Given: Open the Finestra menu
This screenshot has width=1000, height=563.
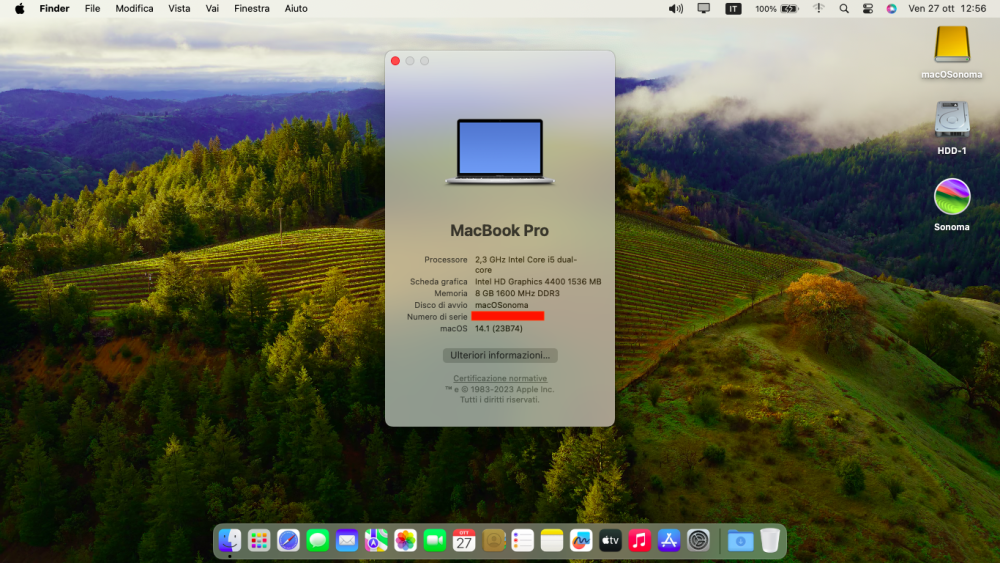Looking at the screenshot, I should coord(252,8).
